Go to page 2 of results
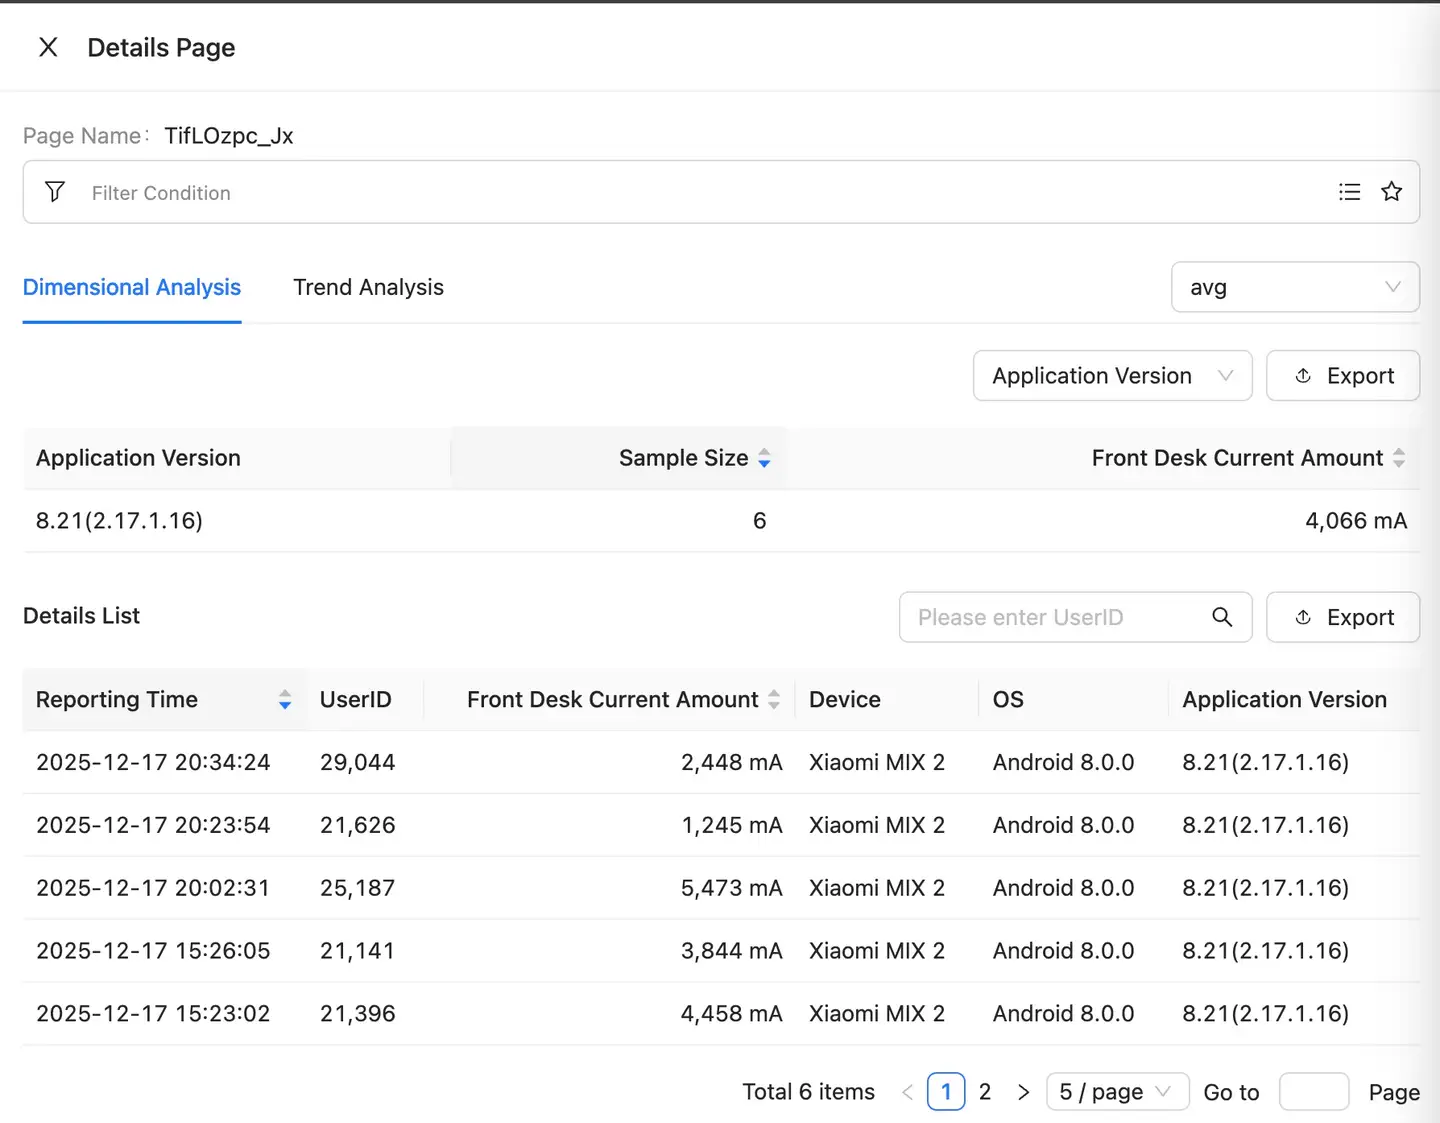 [985, 1092]
